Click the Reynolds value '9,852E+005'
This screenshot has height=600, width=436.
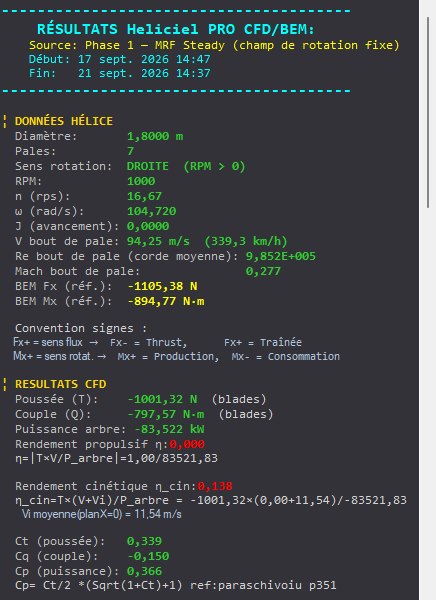[x=281, y=256]
